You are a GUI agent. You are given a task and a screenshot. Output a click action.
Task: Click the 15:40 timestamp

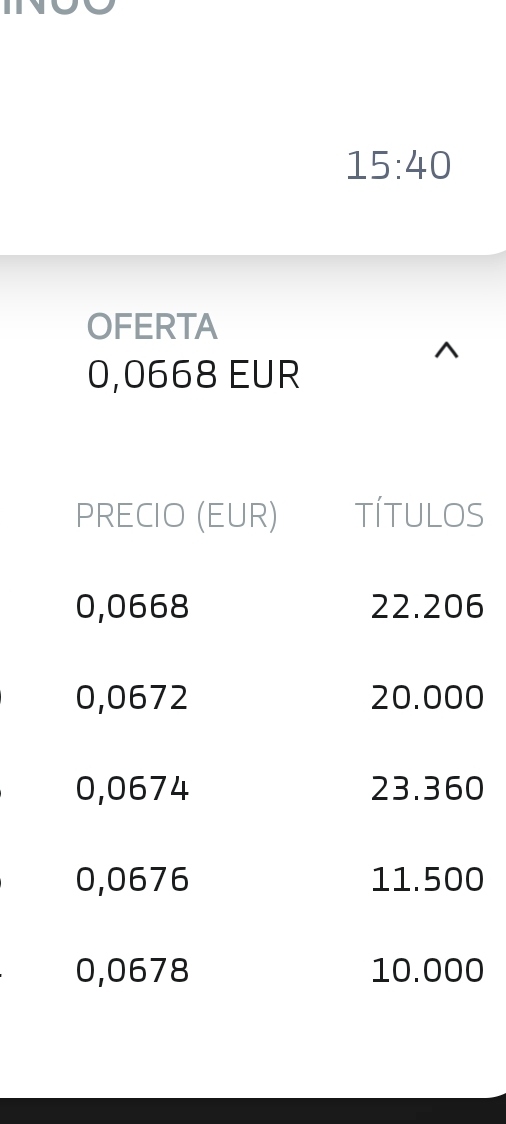click(398, 166)
